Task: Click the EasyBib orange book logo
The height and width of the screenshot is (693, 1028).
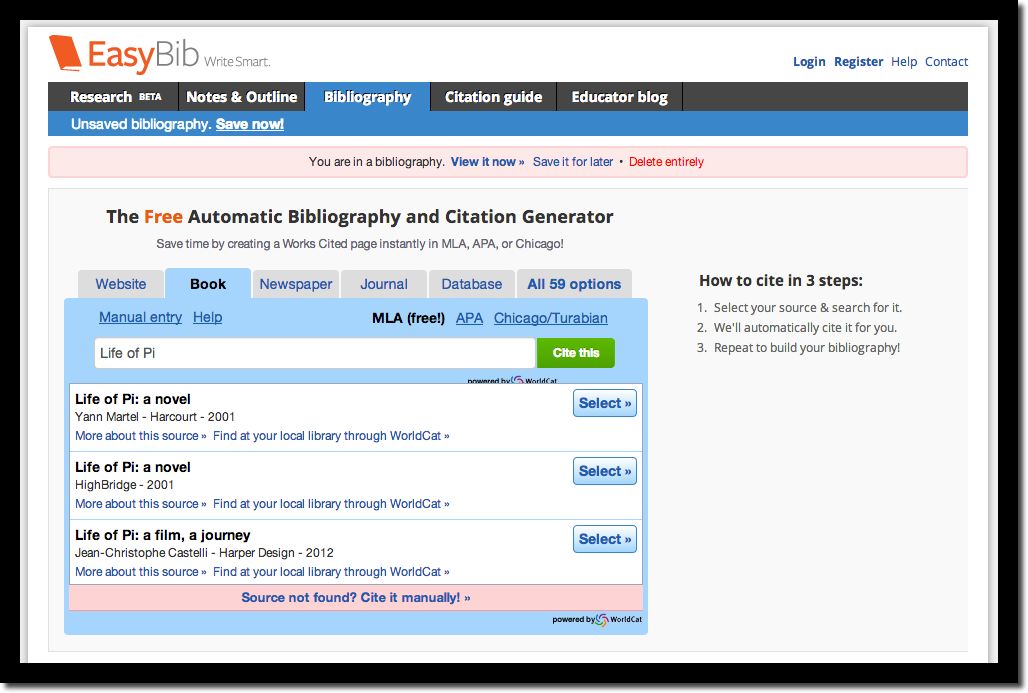Action: (65, 53)
